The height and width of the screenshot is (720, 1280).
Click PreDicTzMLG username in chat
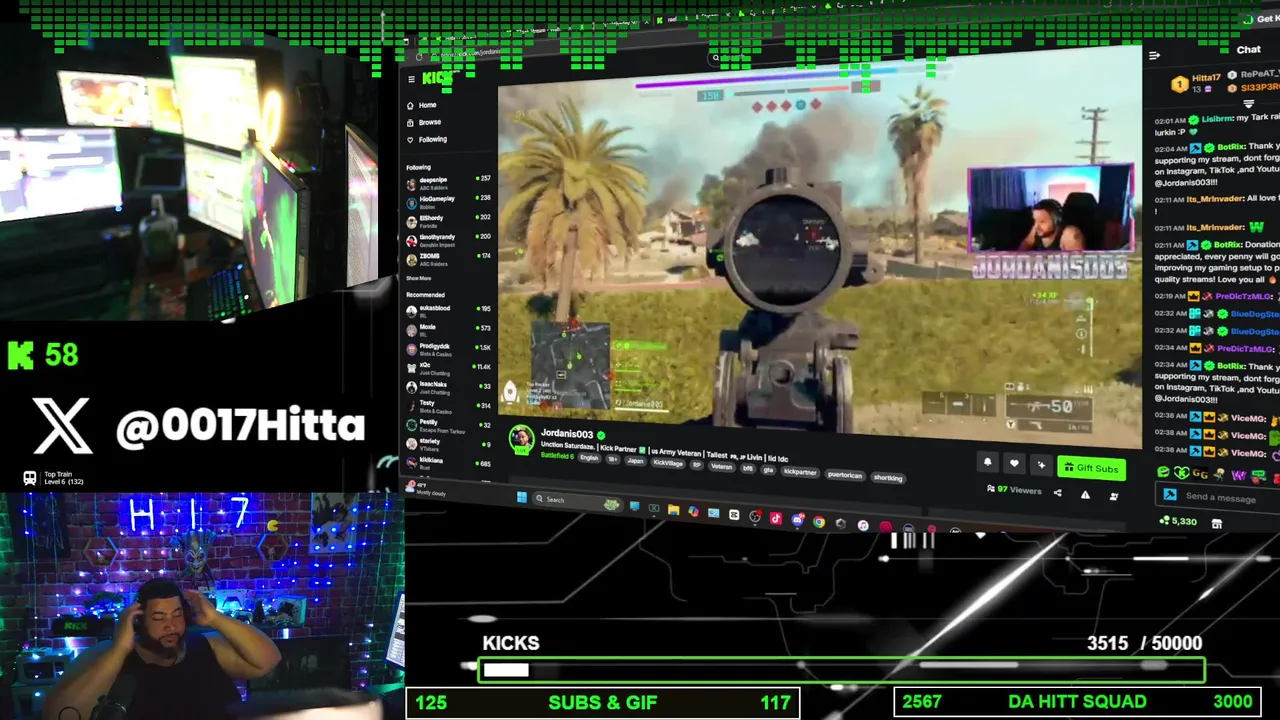pos(1243,296)
